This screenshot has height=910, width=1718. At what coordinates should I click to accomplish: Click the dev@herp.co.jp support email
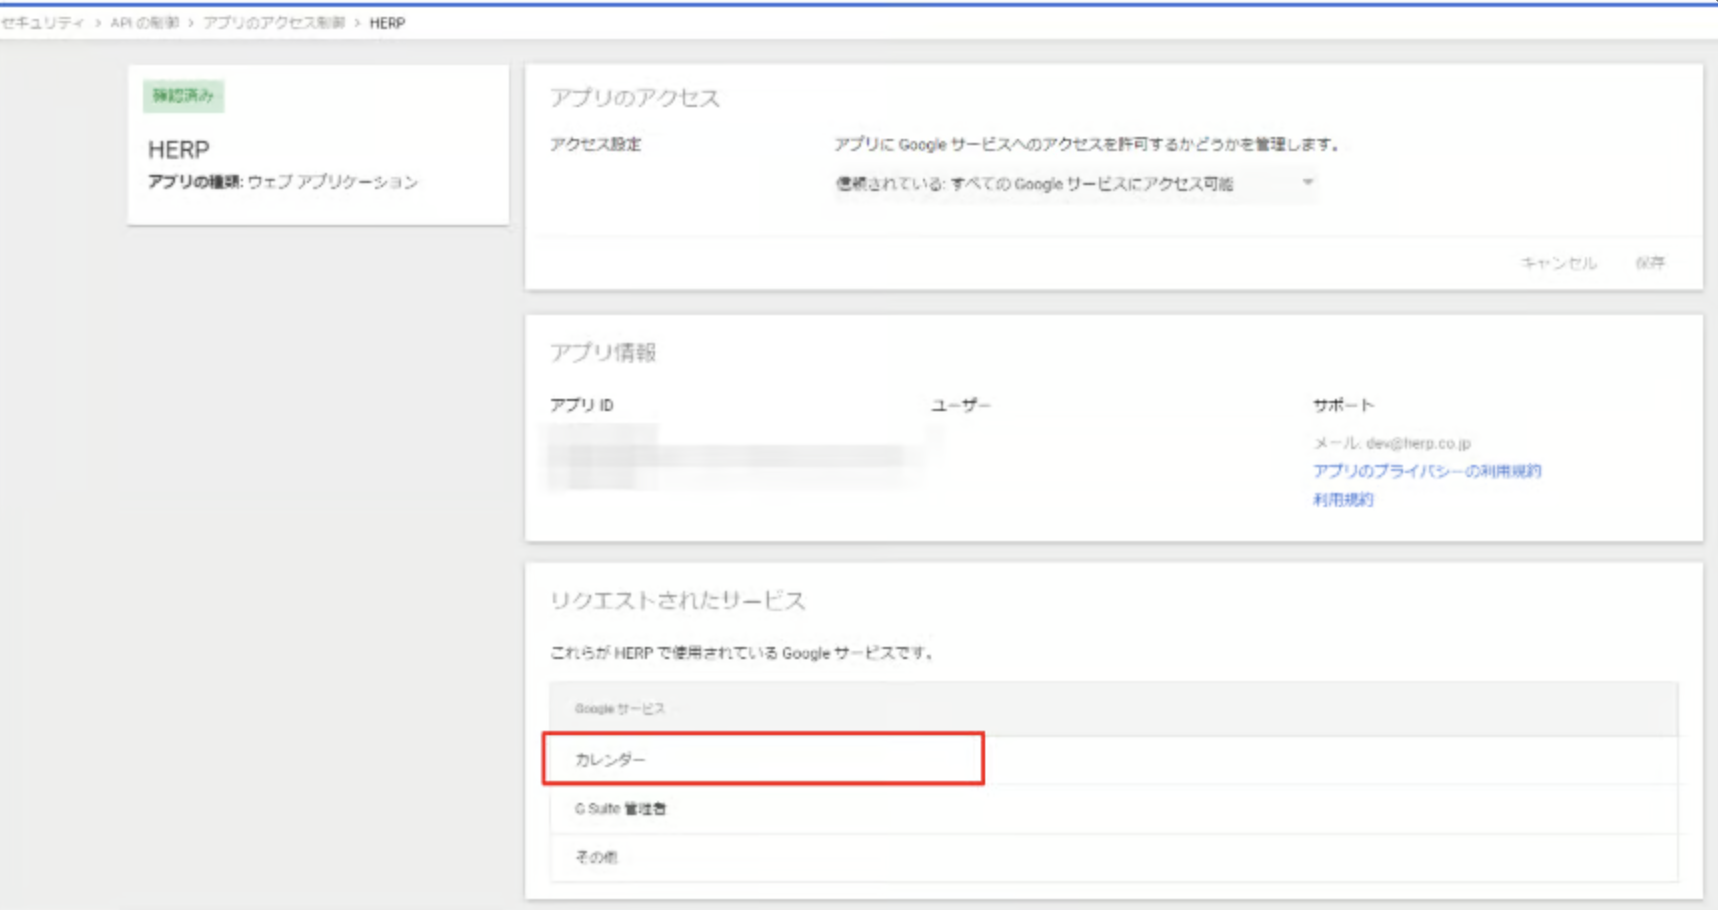coord(1417,443)
